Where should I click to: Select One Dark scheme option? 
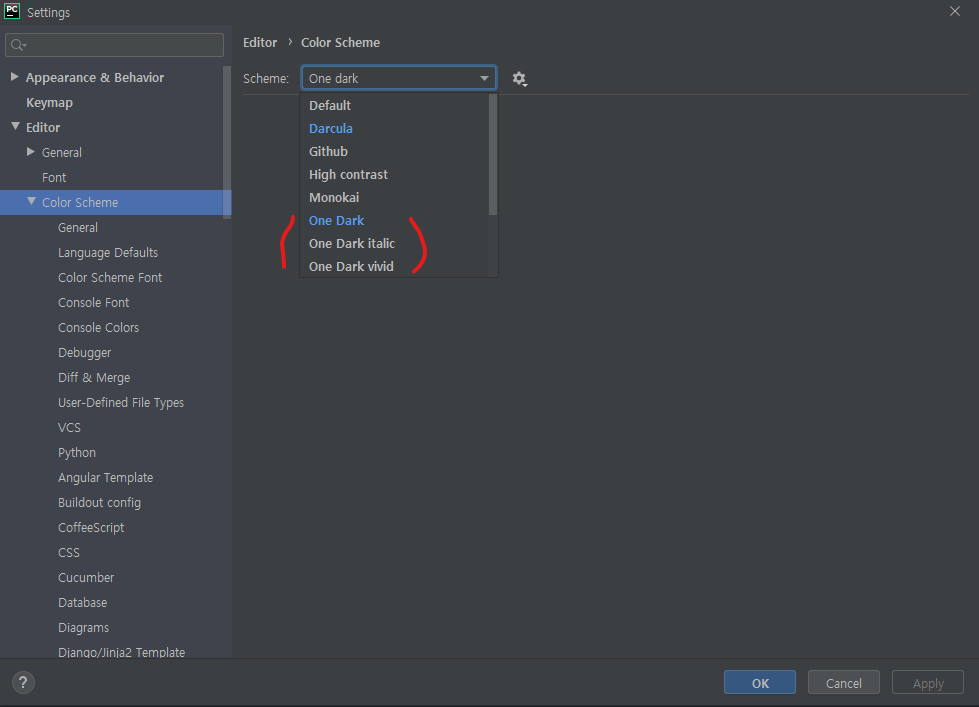coord(395,220)
